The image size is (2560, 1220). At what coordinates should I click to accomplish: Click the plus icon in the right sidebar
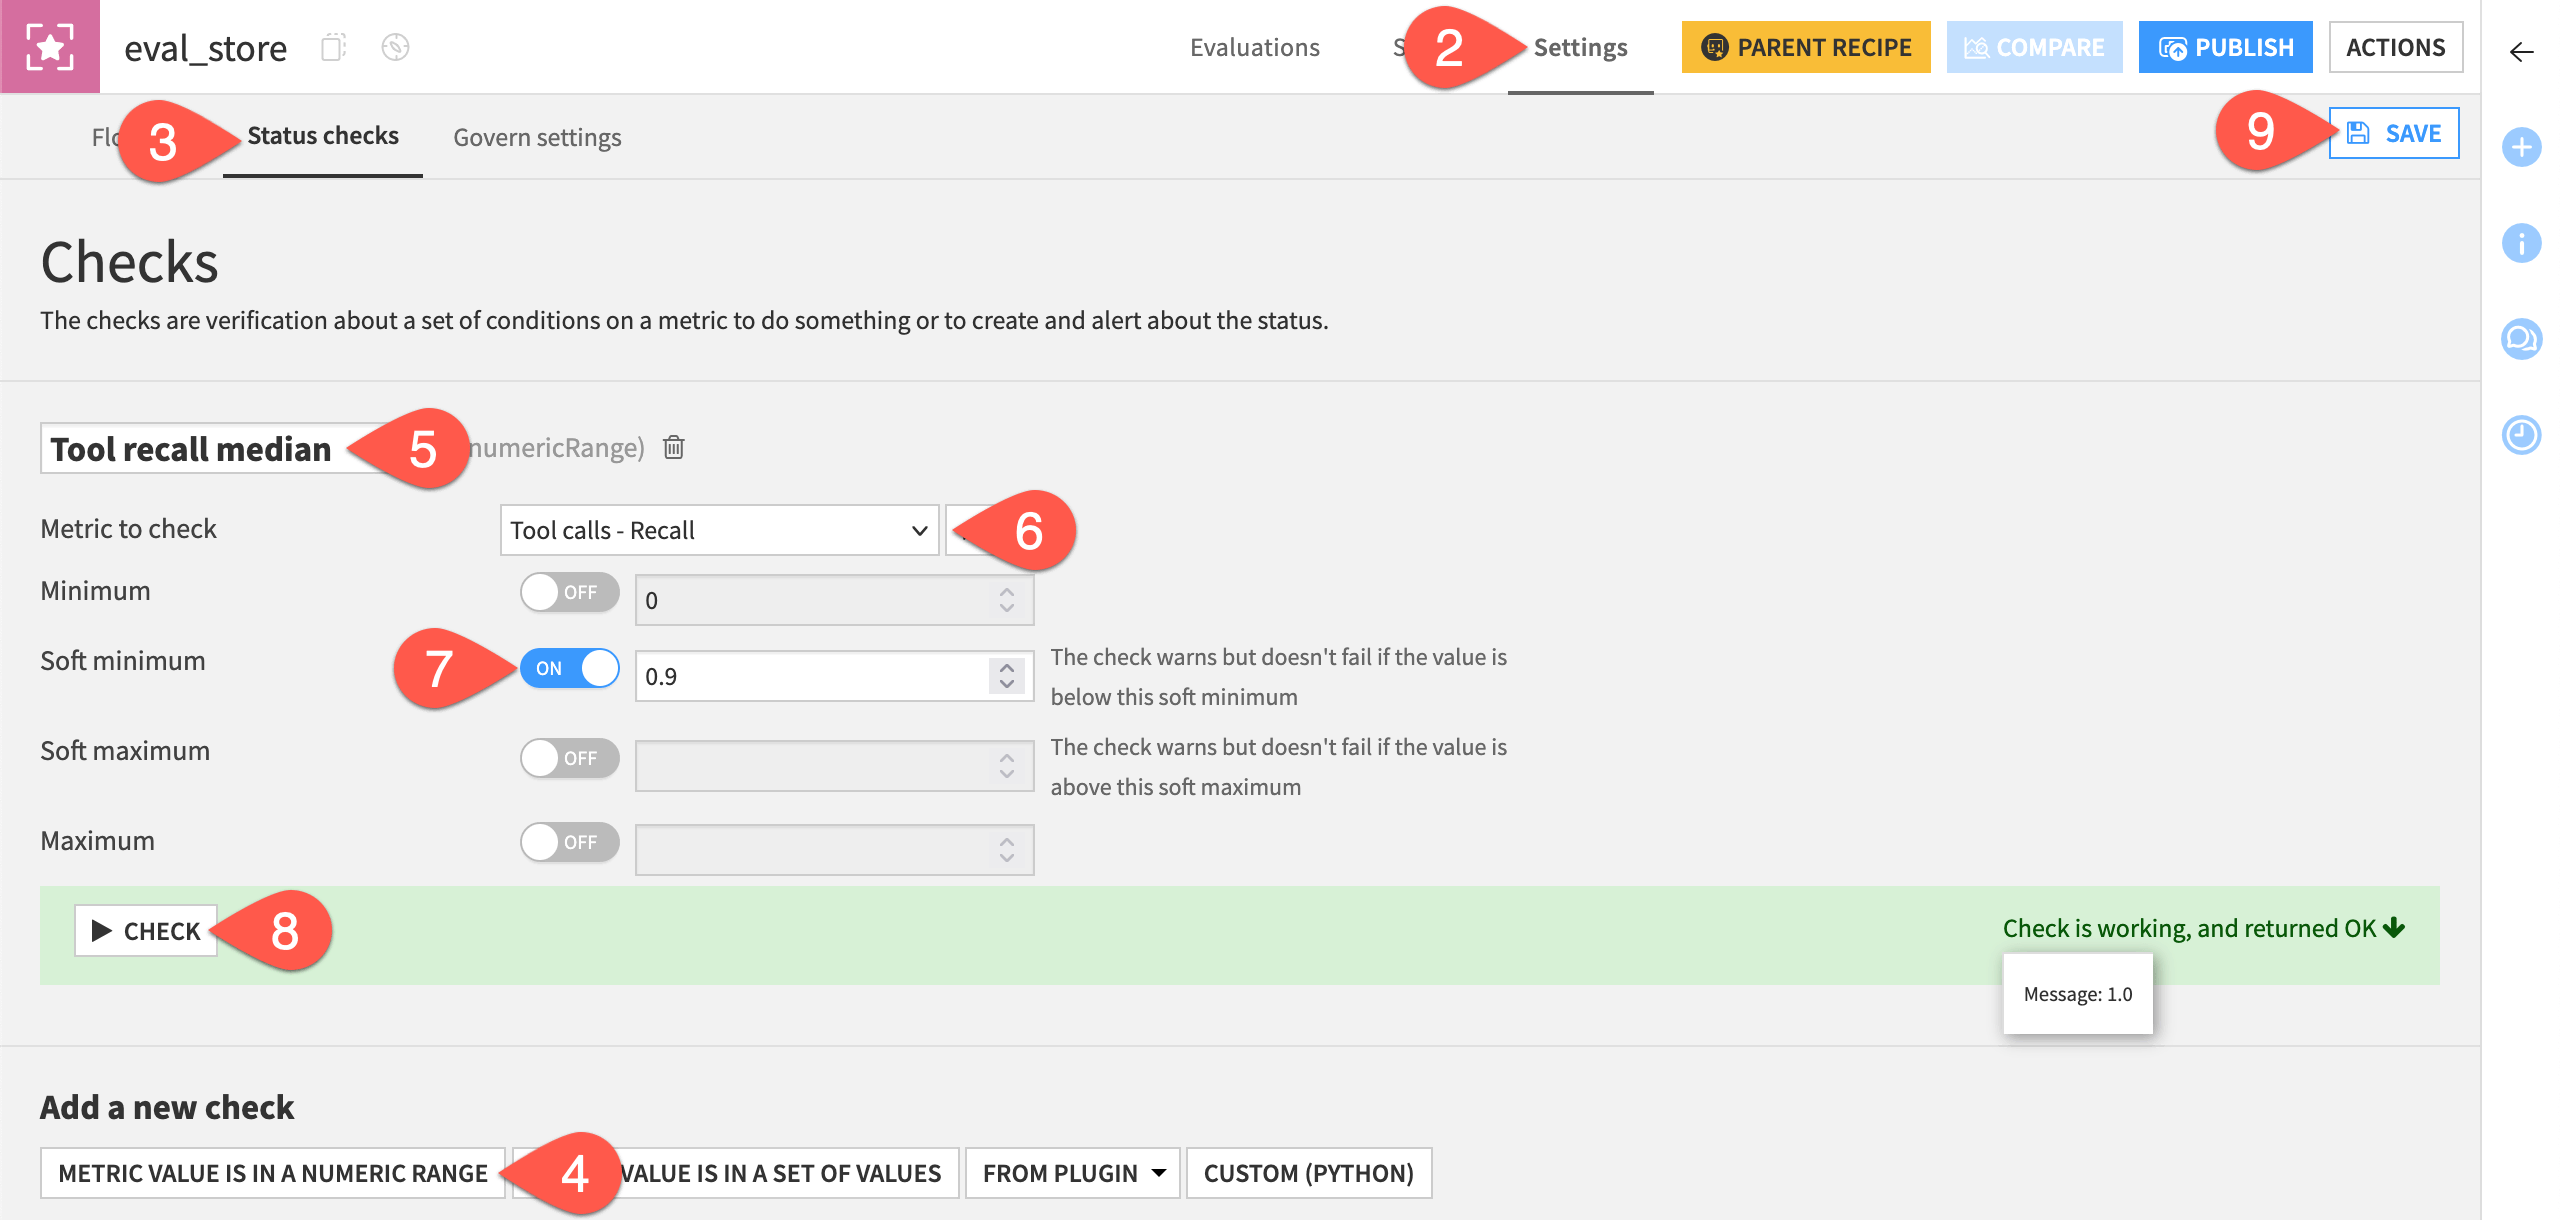(x=2522, y=146)
